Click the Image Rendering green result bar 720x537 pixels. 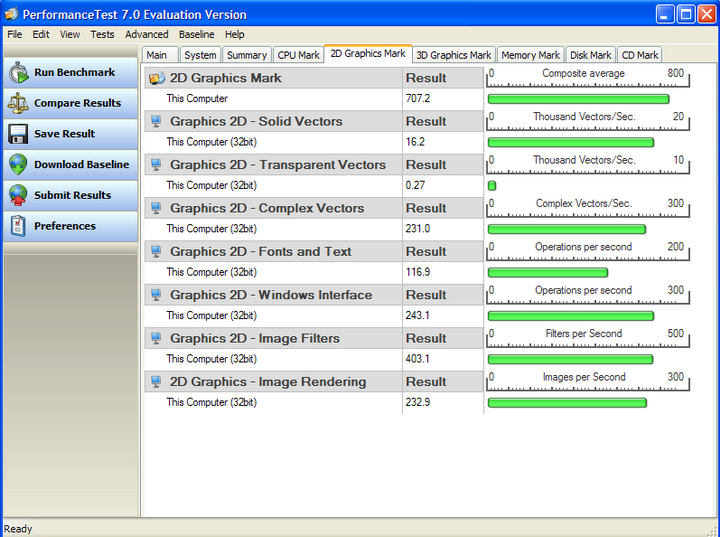(567, 403)
